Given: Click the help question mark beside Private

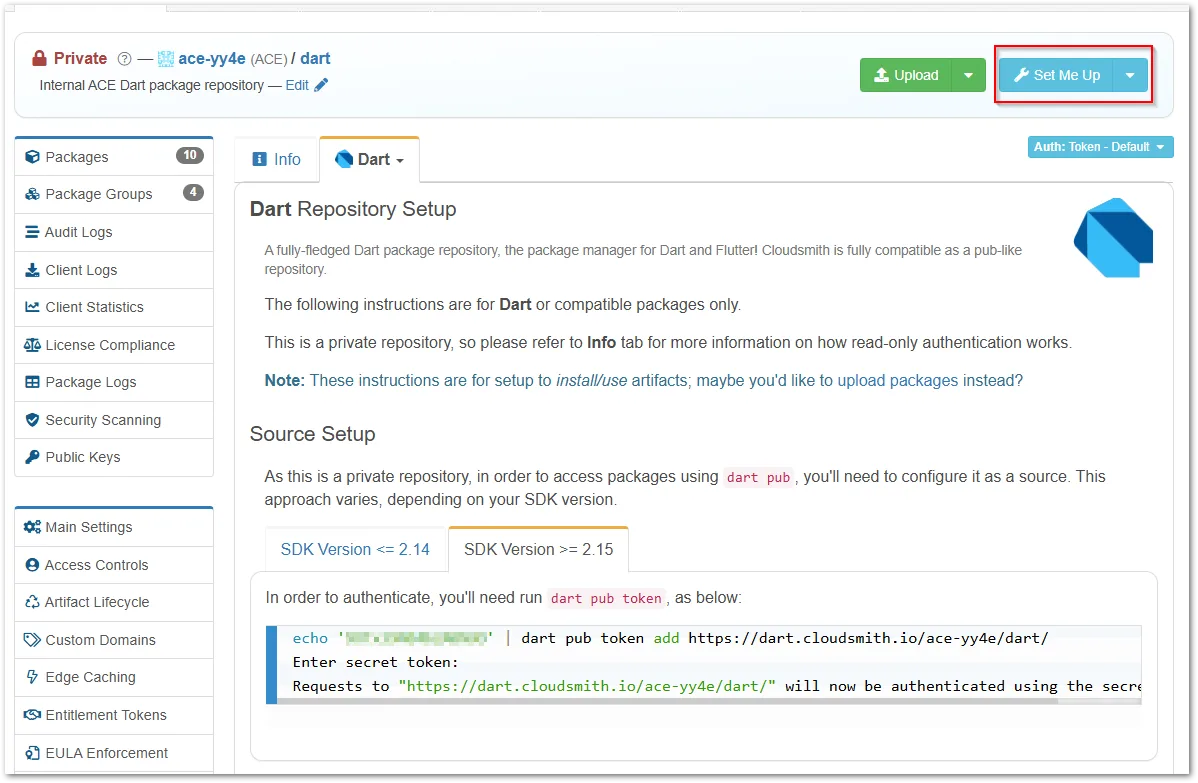Looking at the screenshot, I should tap(125, 59).
